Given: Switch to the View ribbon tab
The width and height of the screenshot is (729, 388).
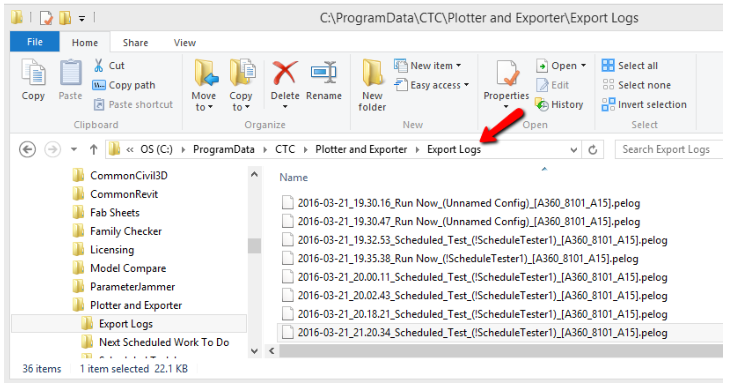Looking at the screenshot, I should pos(185,42).
